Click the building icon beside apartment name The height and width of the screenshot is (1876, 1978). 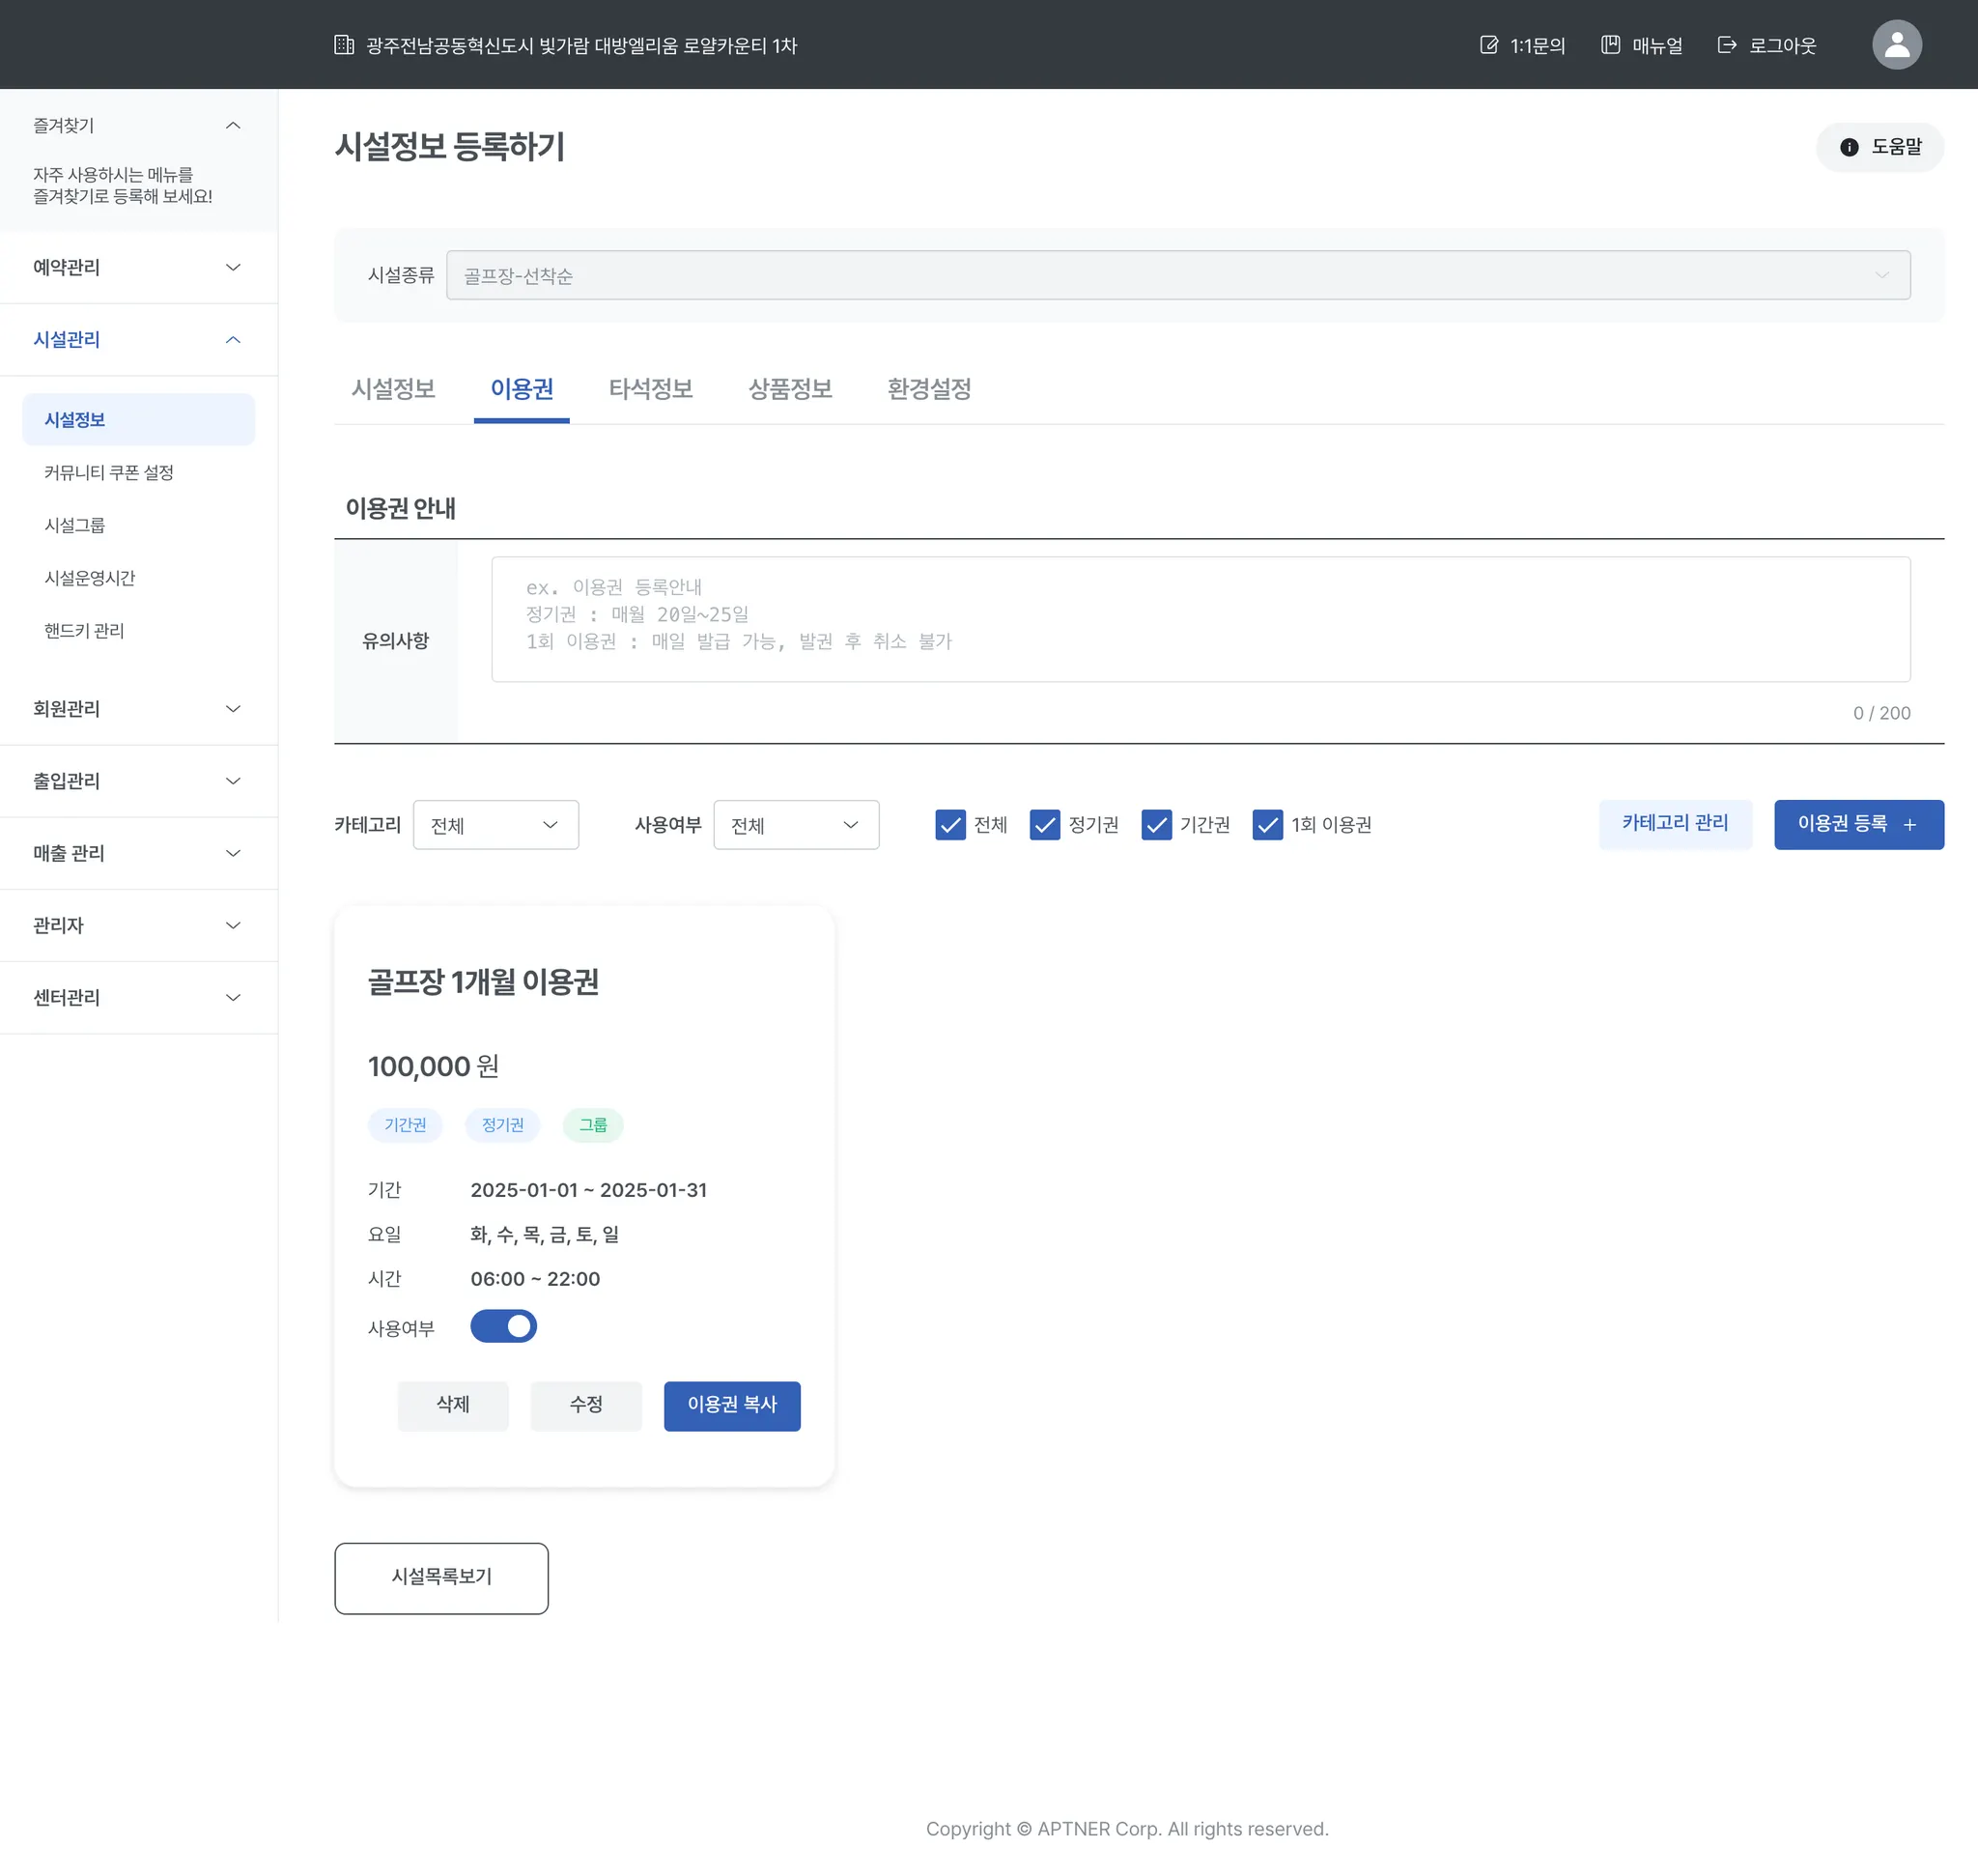click(x=344, y=45)
